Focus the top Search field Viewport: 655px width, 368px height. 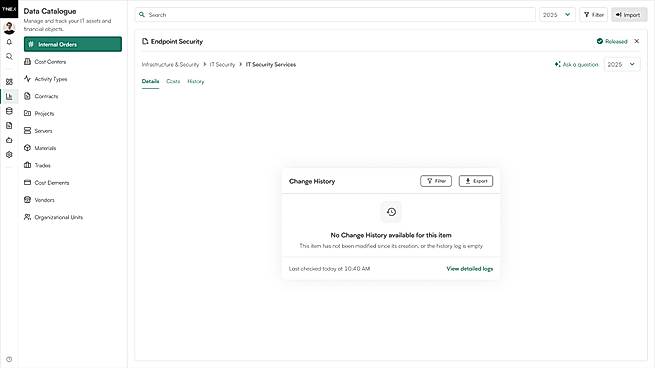point(335,15)
